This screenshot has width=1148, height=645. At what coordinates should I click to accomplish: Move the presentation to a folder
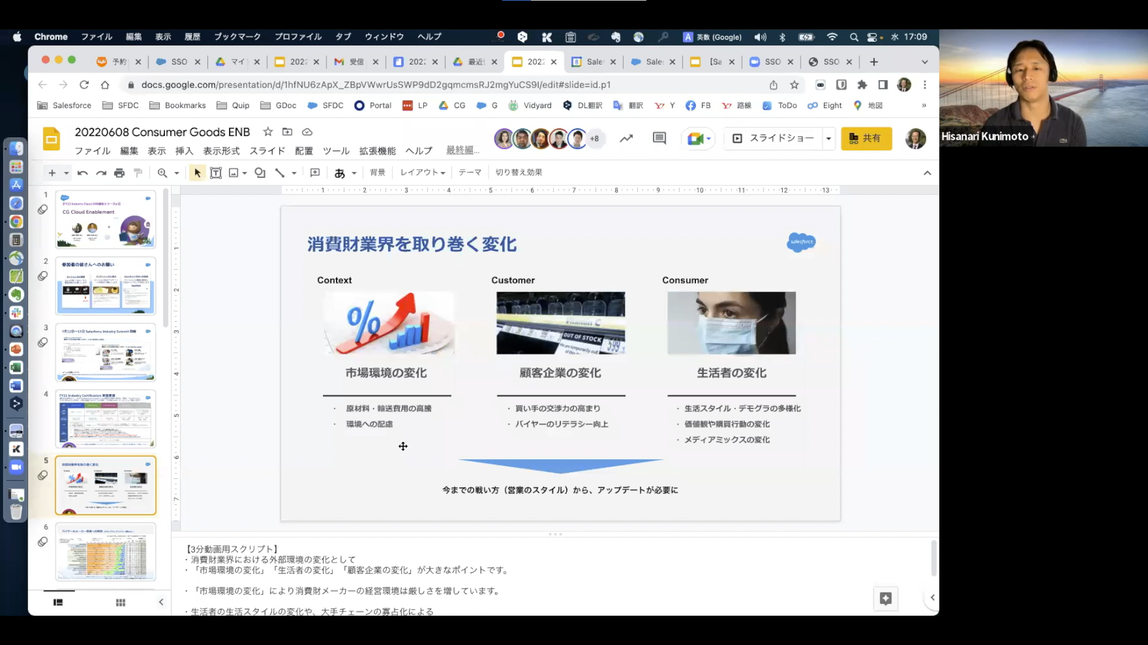287,132
